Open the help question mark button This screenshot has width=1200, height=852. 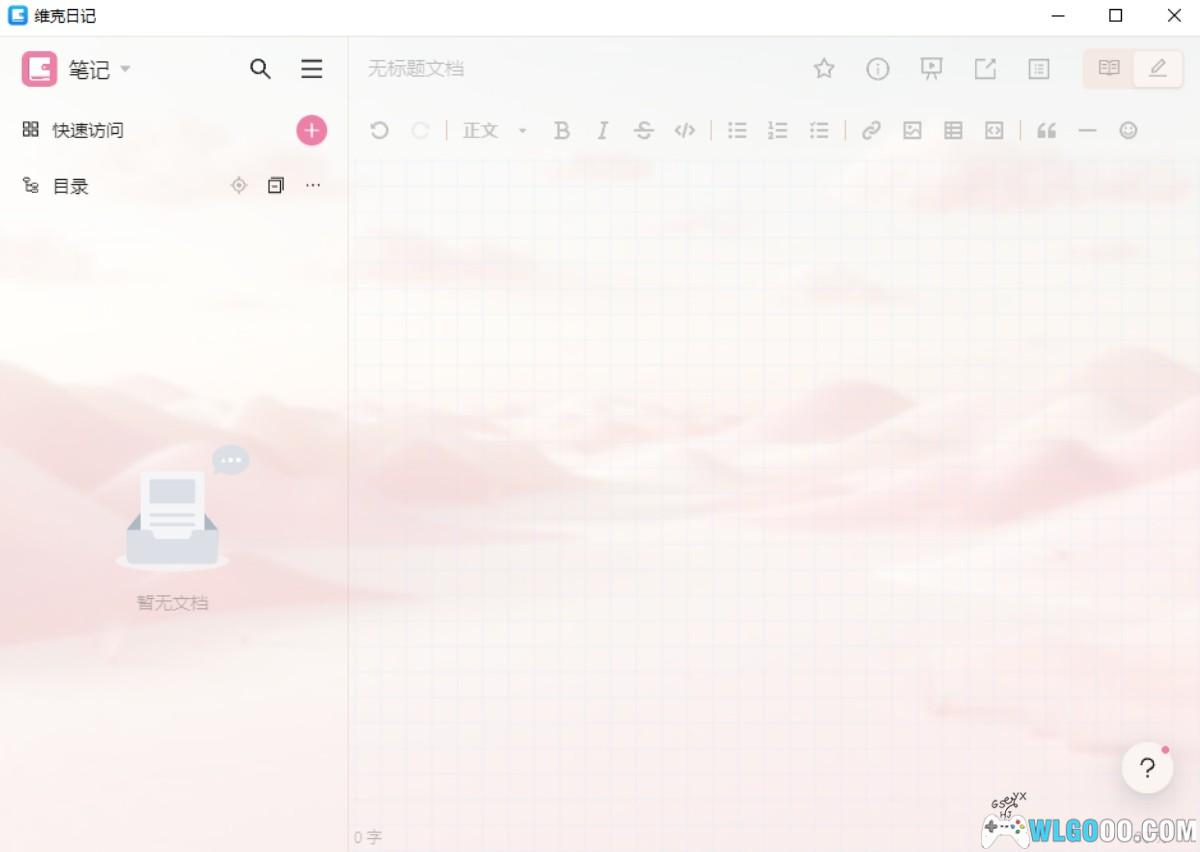[1147, 768]
